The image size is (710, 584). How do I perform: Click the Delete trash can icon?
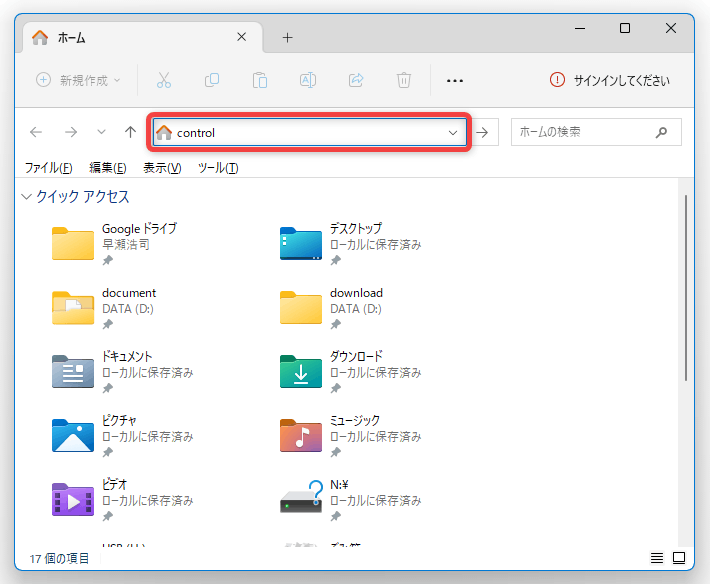pyautogui.click(x=403, y=80)
